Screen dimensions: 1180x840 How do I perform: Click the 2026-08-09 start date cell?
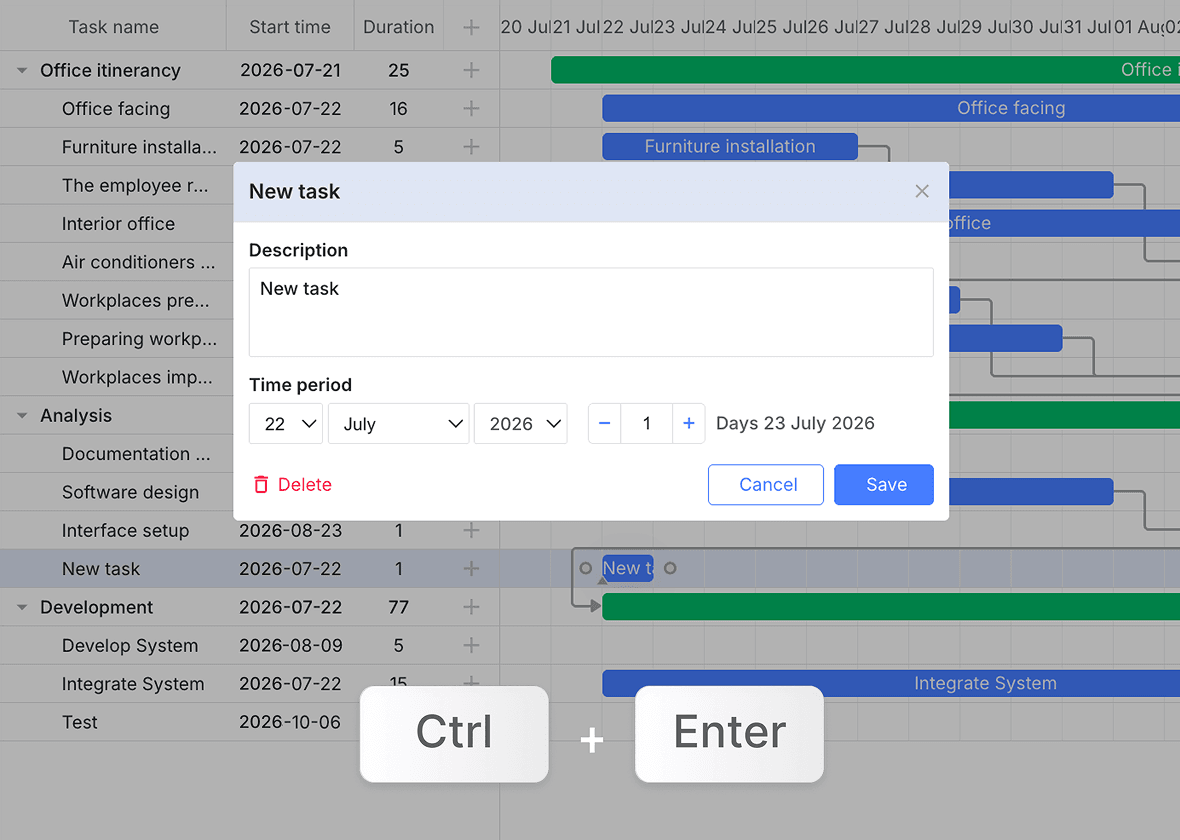290,646
